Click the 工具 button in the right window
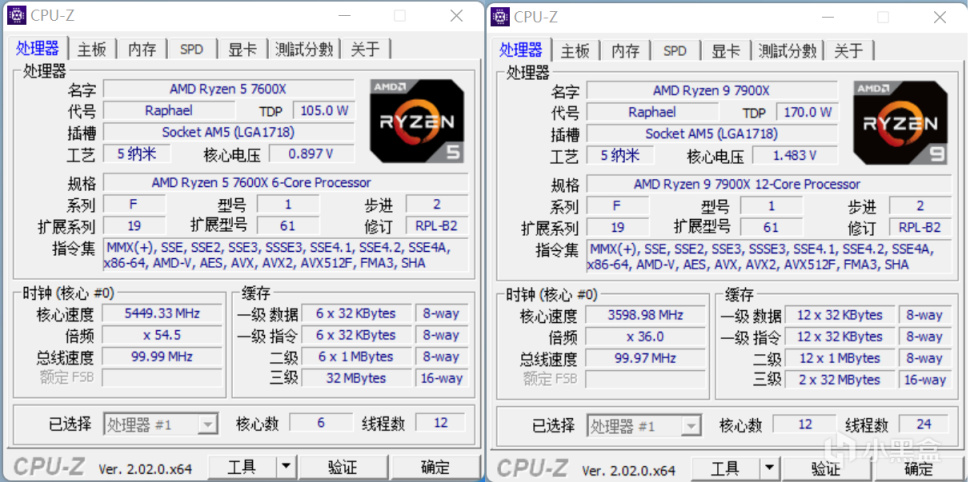This screenshot has height=482, width=970. [x=726, y=468]
